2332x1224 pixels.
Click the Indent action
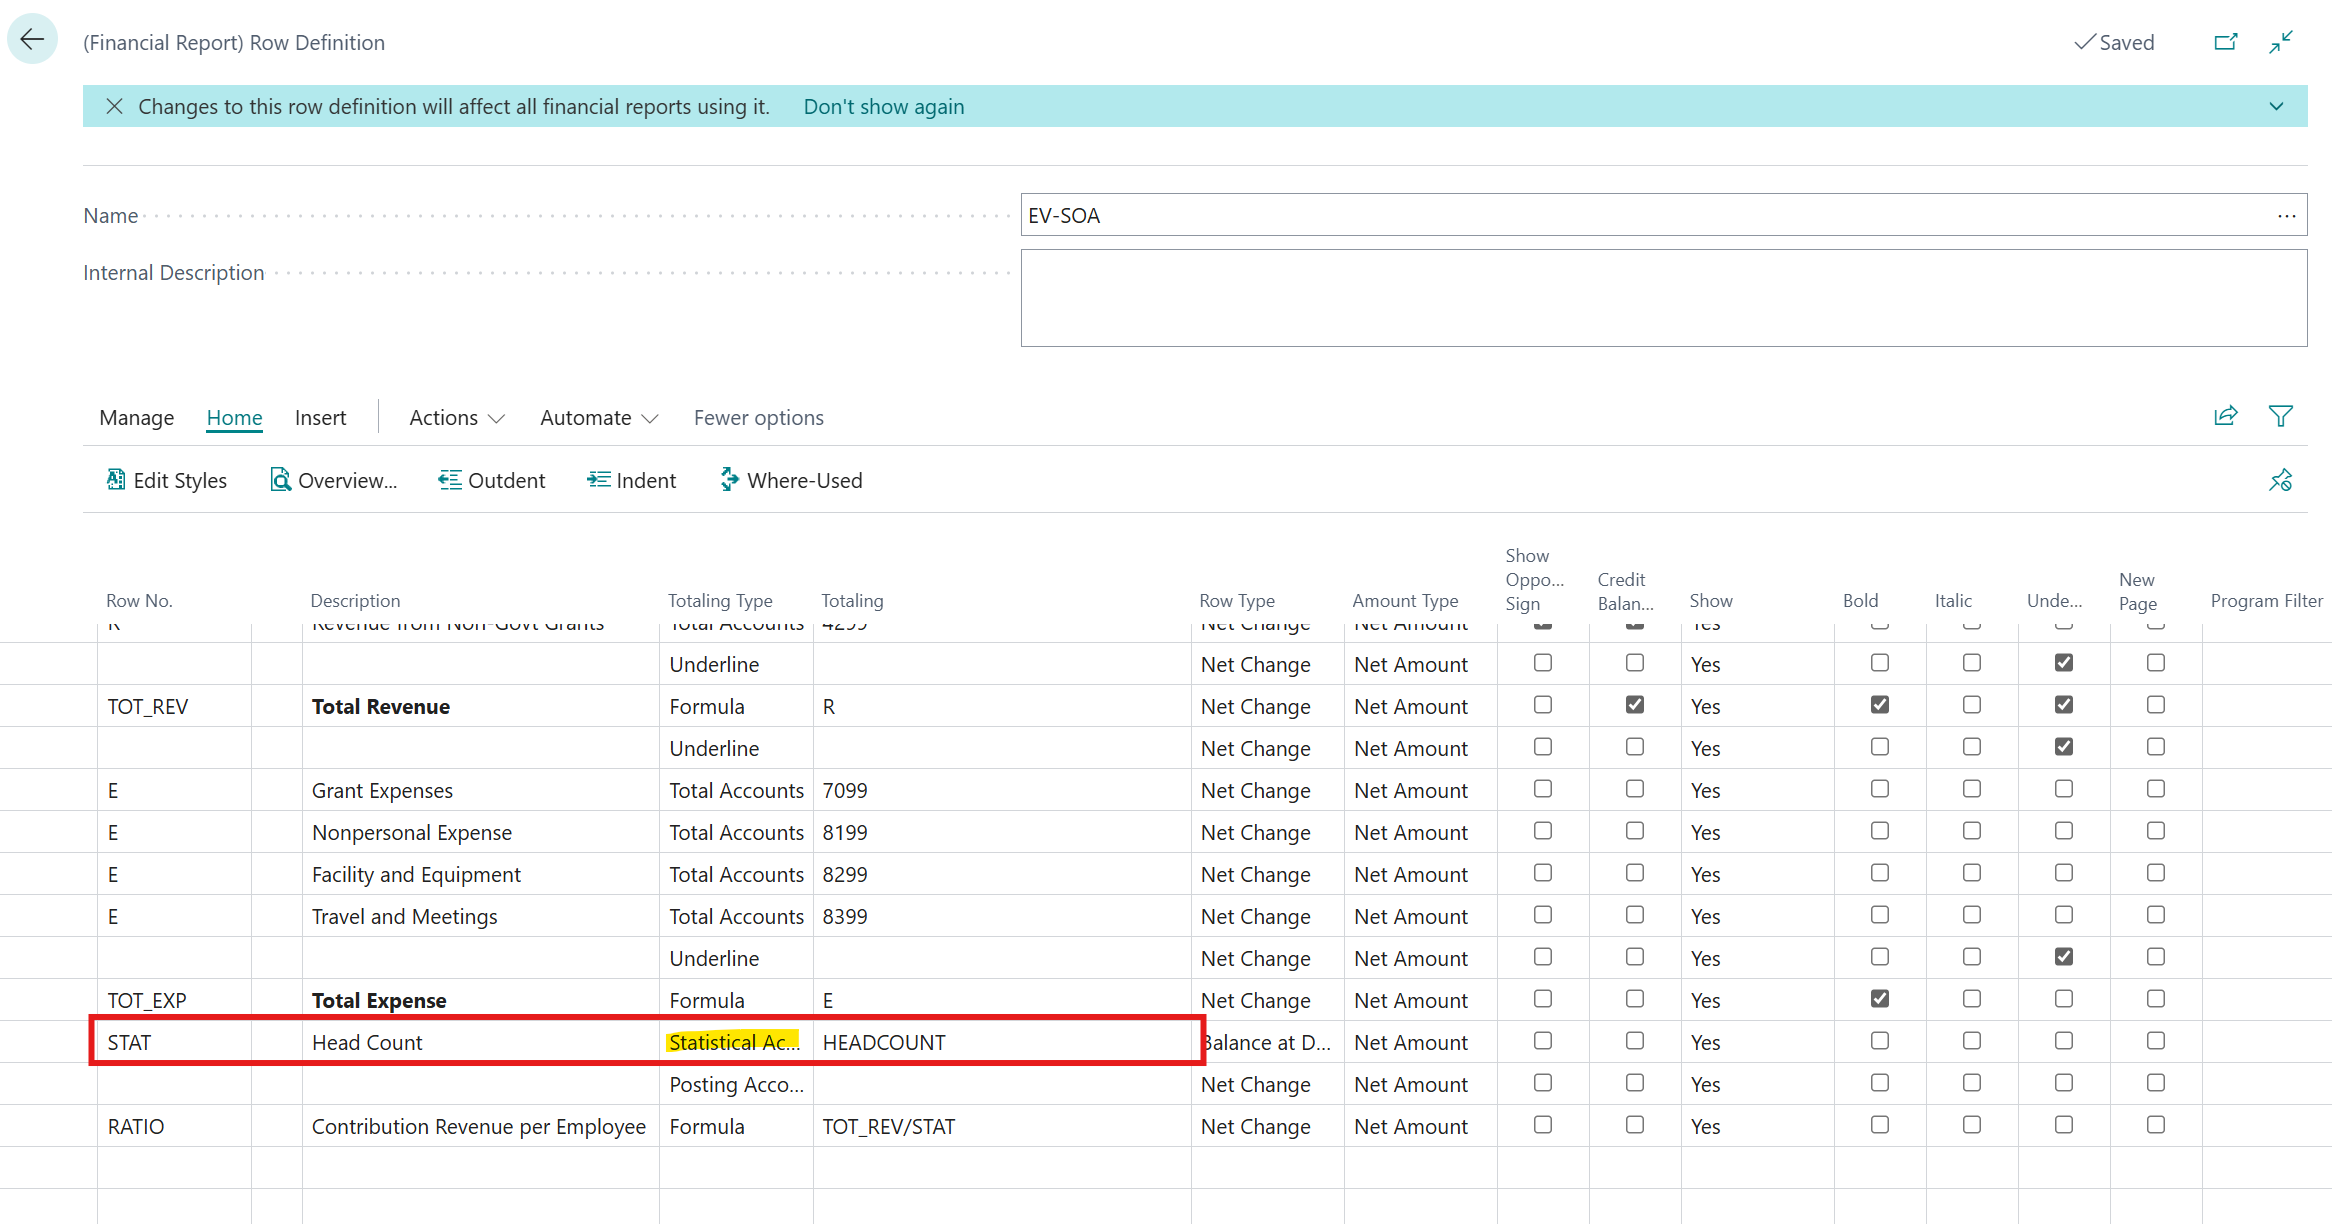[x=632, y=481]
